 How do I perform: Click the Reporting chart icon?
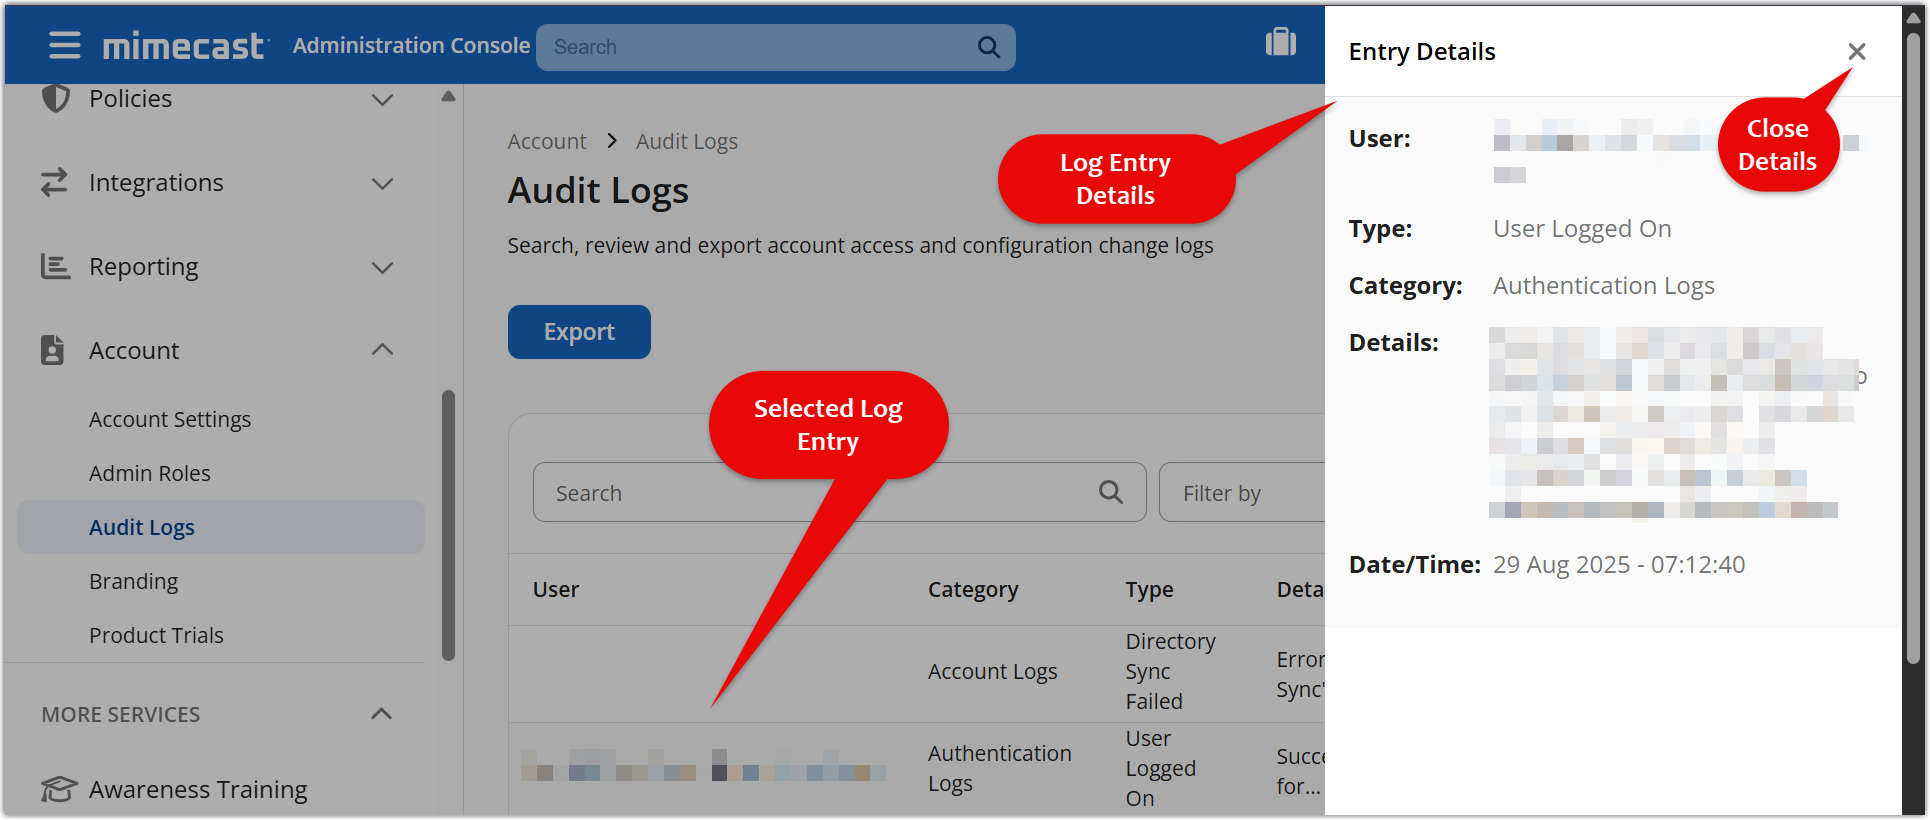55,267
